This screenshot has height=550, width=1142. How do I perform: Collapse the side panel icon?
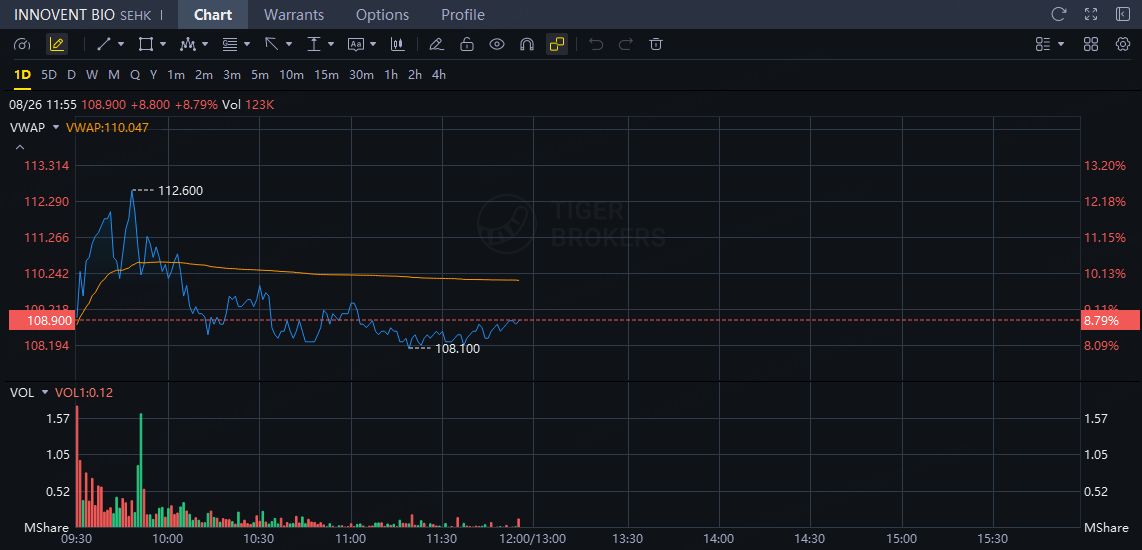1122,14
